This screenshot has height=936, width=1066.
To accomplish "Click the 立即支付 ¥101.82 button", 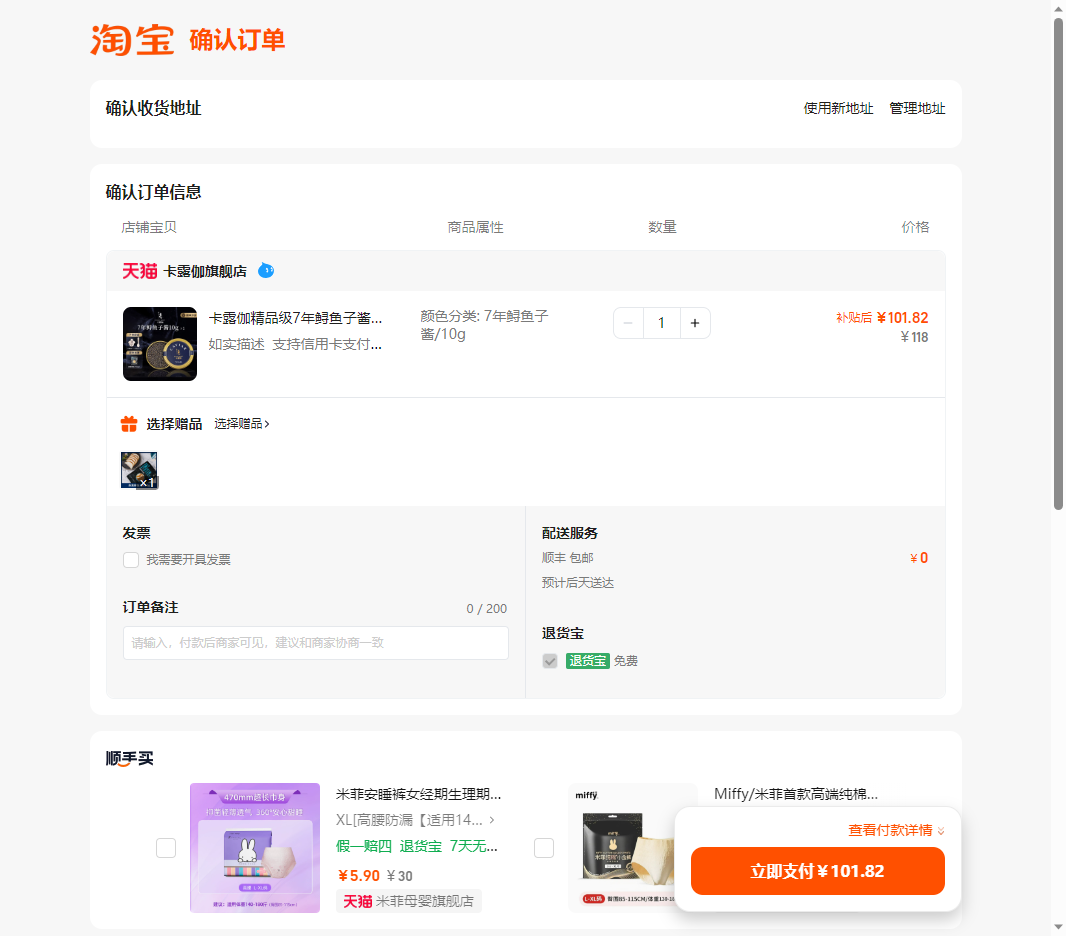I will click(818, 871).
